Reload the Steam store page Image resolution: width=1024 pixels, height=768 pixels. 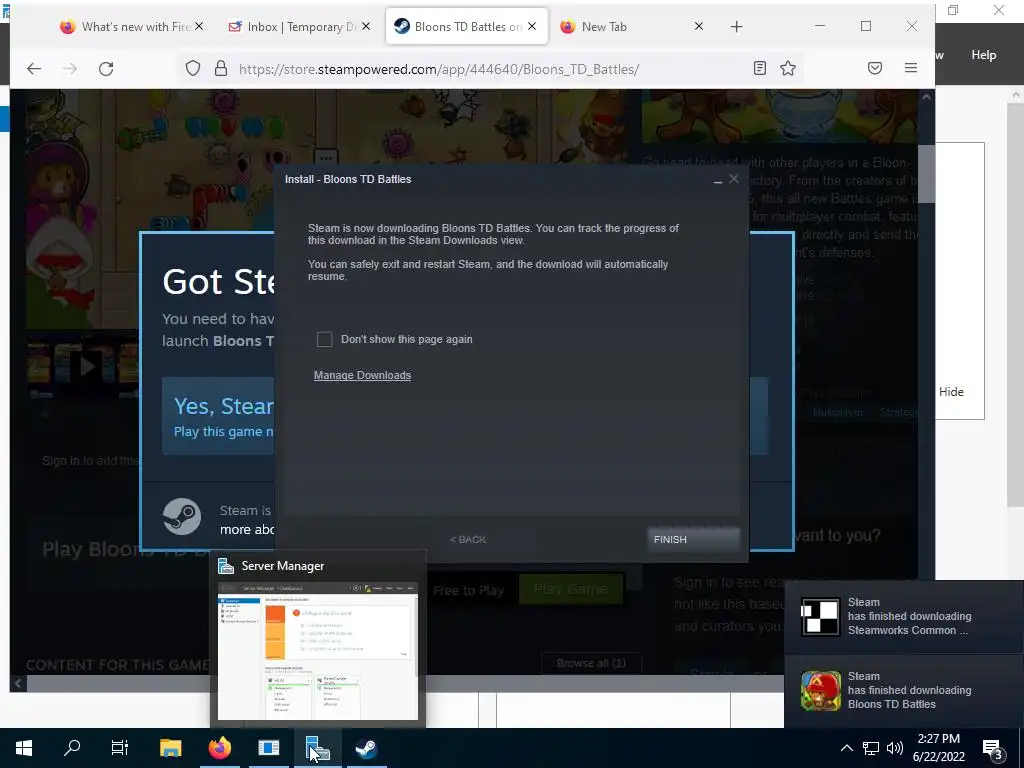106,69
